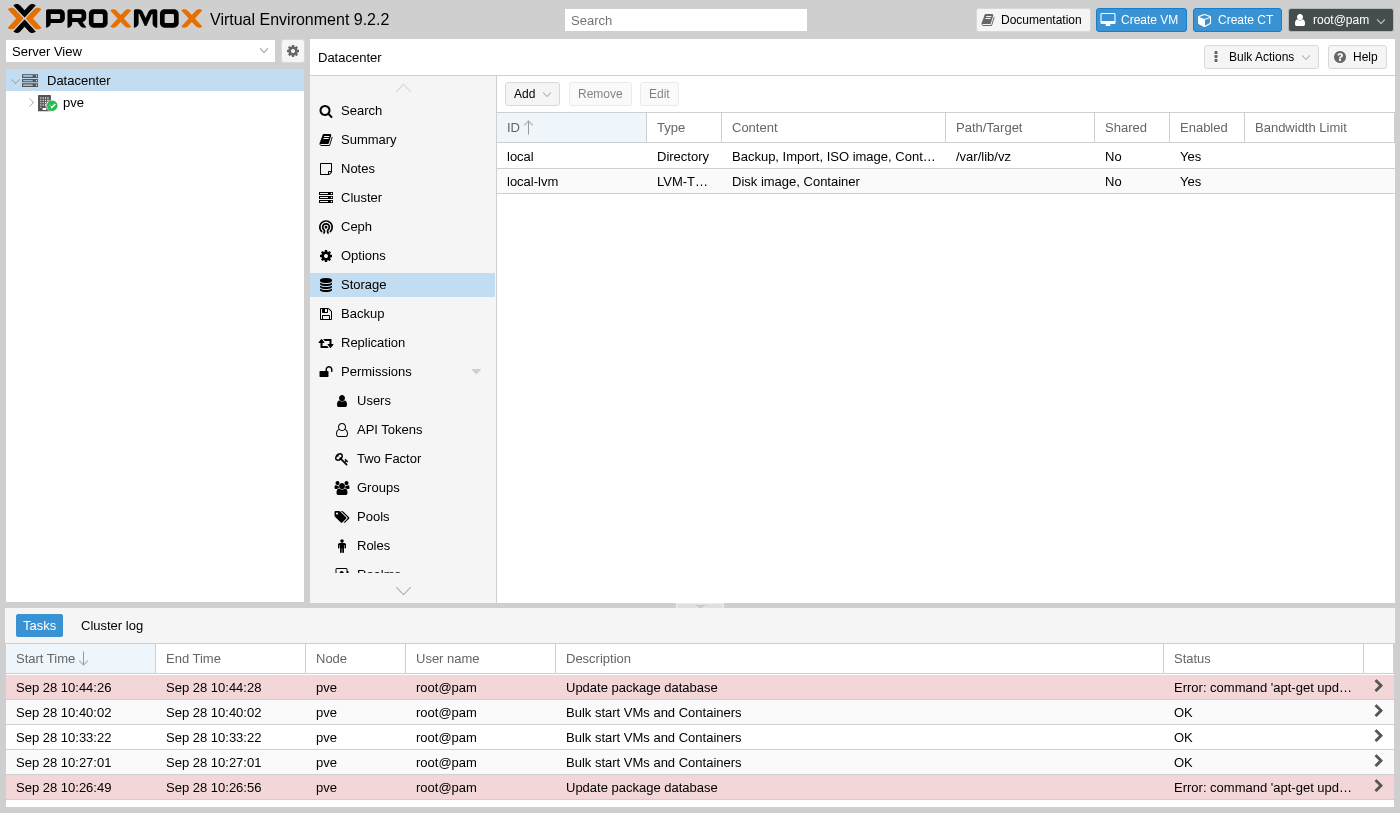Open details arrow for 10:40:02 task
This screenshot has height=813, width=1400.
(x=1378, y=711)
